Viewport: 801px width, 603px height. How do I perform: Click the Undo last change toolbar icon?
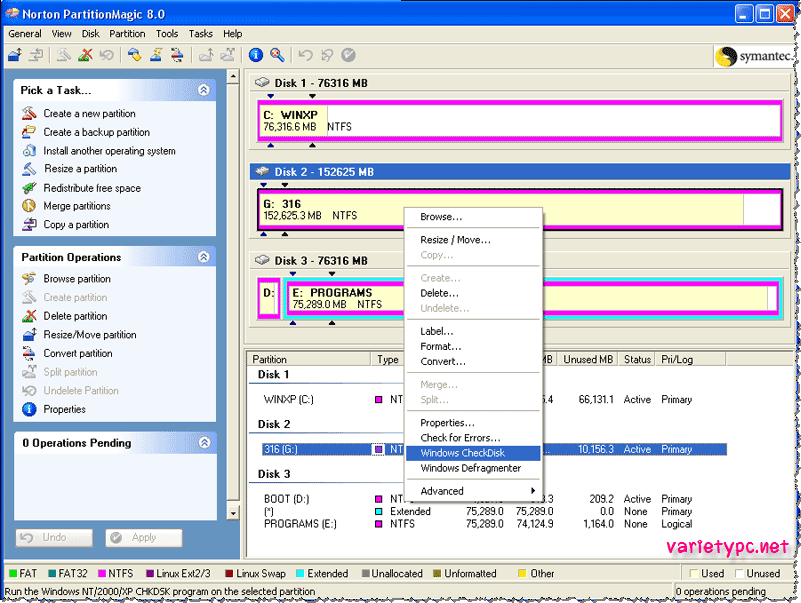click(305, 55)
